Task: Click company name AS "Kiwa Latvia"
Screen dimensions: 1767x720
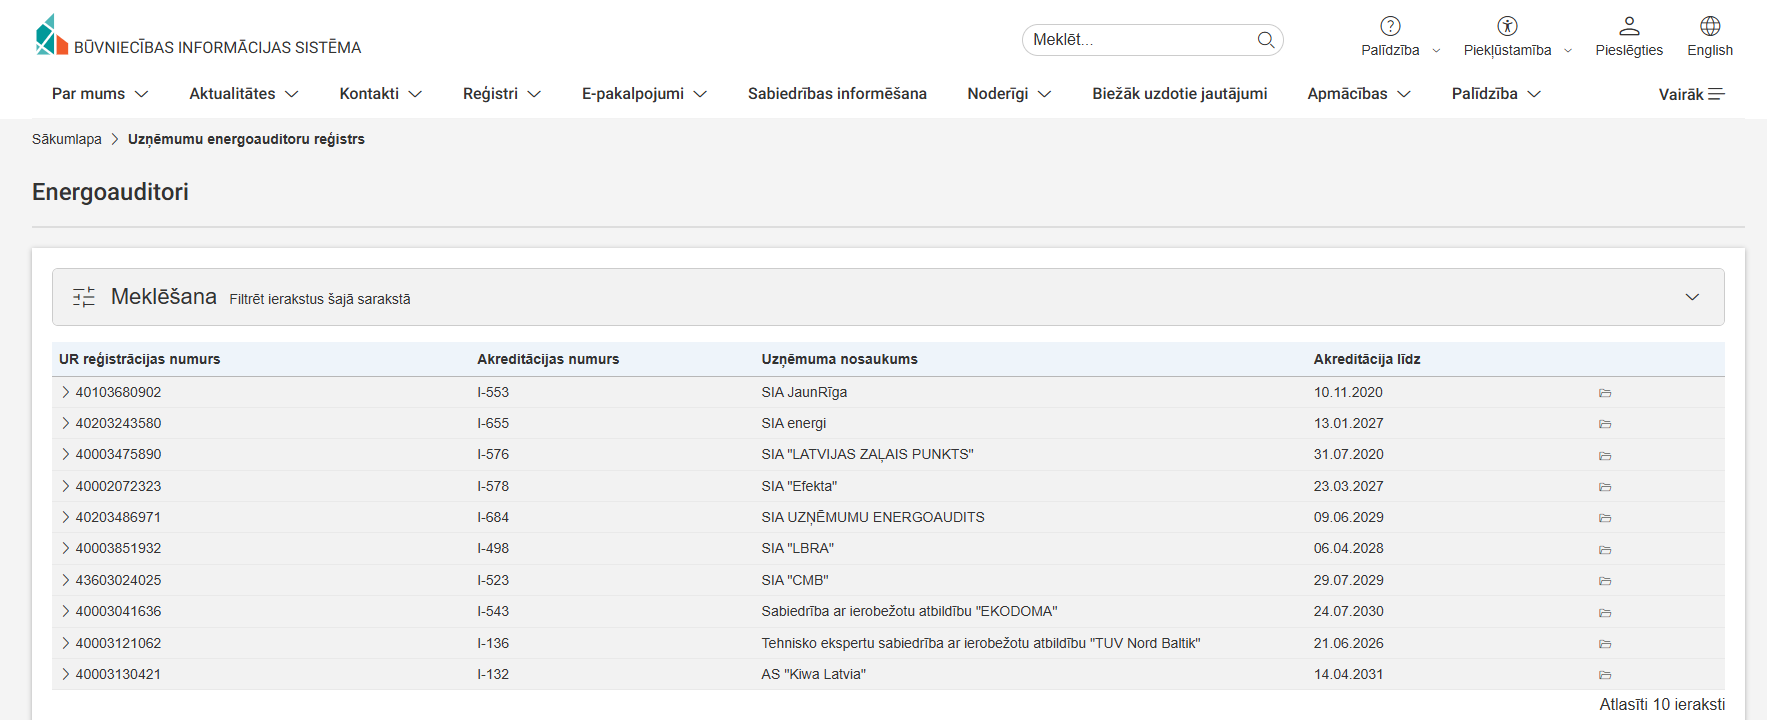Action: click(814, 674)
